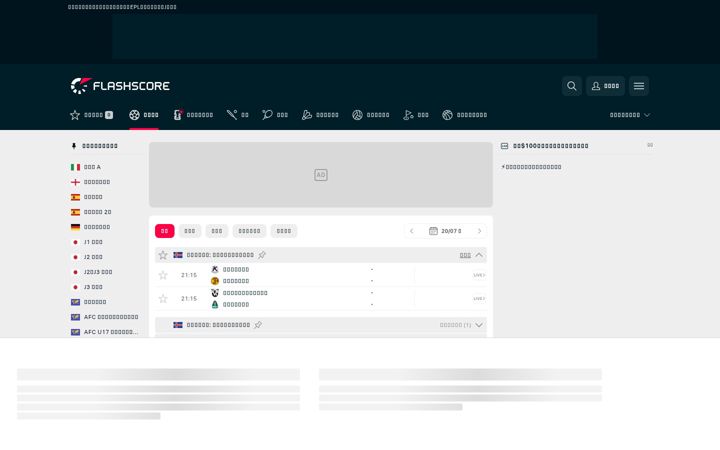Collapse the first Iceland league section

click(479, 255)
